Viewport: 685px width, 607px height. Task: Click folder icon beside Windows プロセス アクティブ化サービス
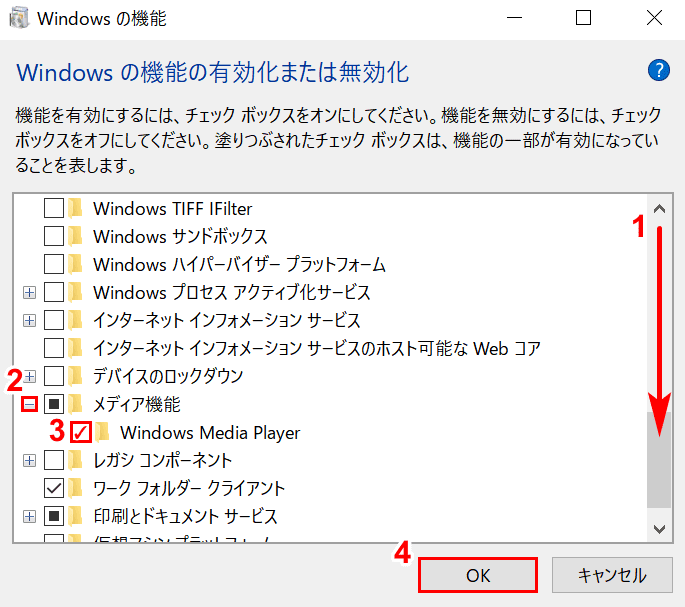pyautogui.click(x=76, y=292)
